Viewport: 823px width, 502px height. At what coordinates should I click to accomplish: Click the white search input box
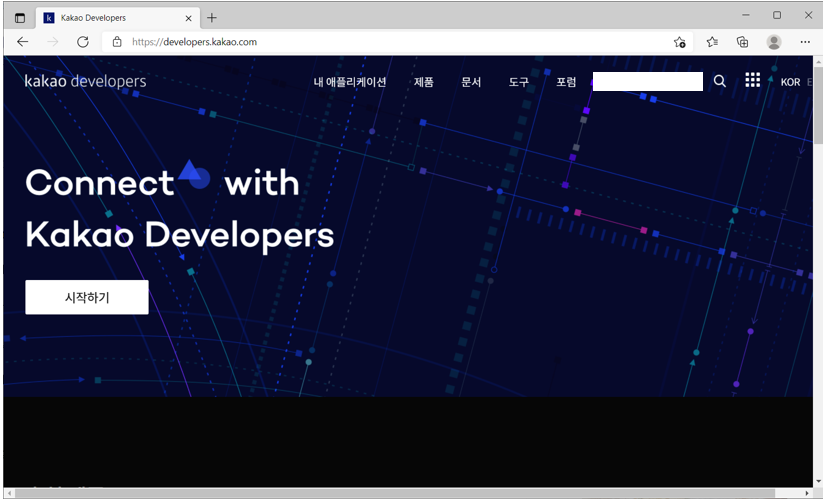(x=648, y=81)
